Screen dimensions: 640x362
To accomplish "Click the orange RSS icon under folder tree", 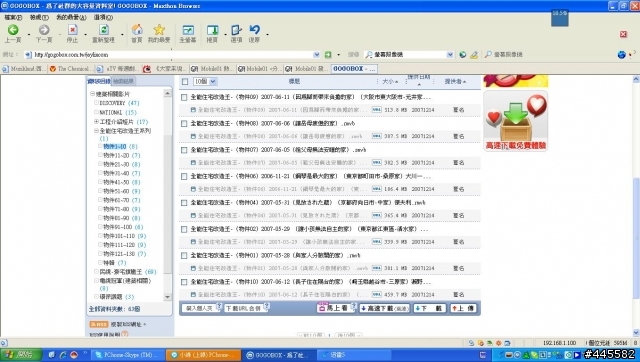I will click(x=98, y=324).
